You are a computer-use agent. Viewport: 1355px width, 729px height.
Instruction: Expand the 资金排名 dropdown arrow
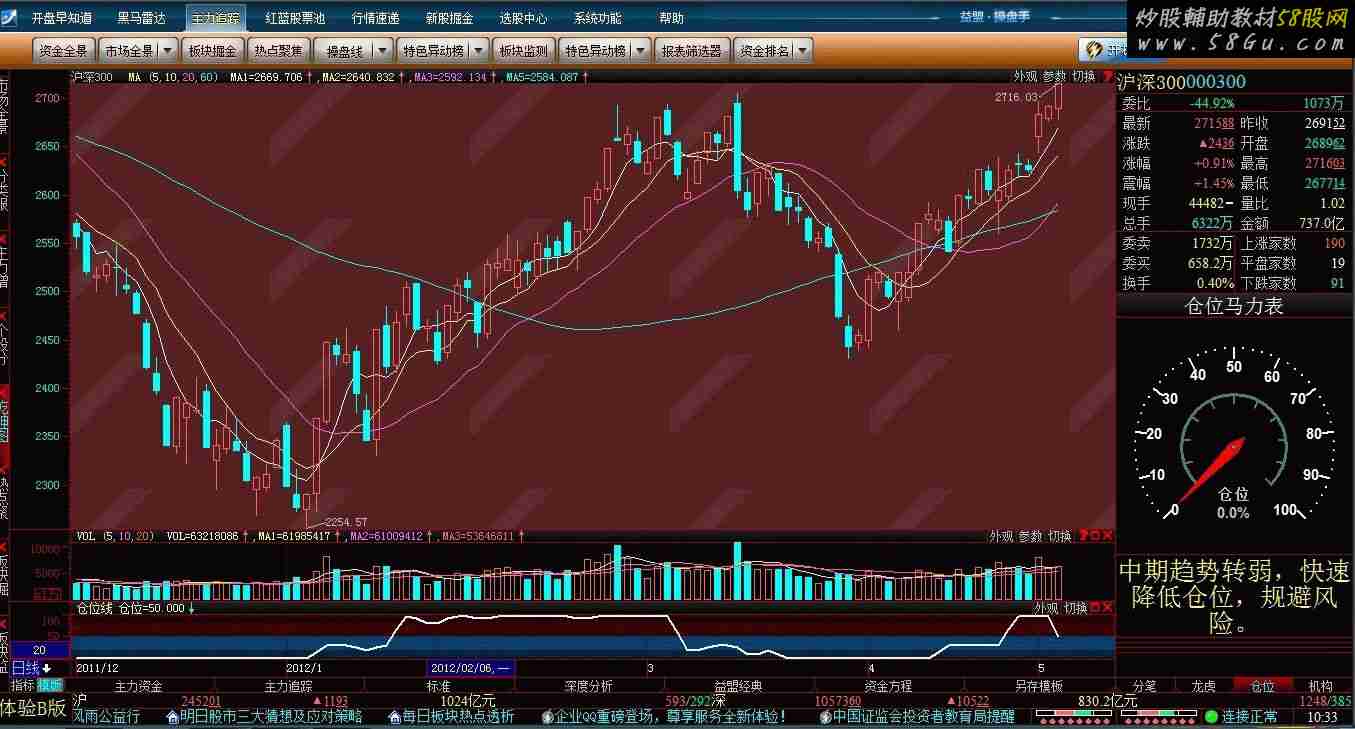[804, 50]
